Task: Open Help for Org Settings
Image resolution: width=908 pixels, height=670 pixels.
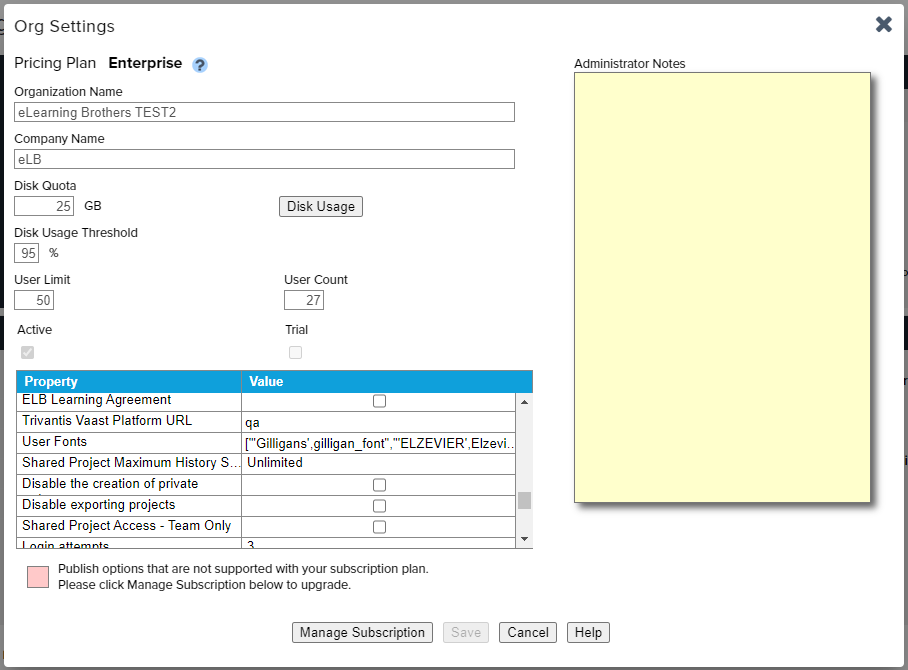Action: (588, 632)
